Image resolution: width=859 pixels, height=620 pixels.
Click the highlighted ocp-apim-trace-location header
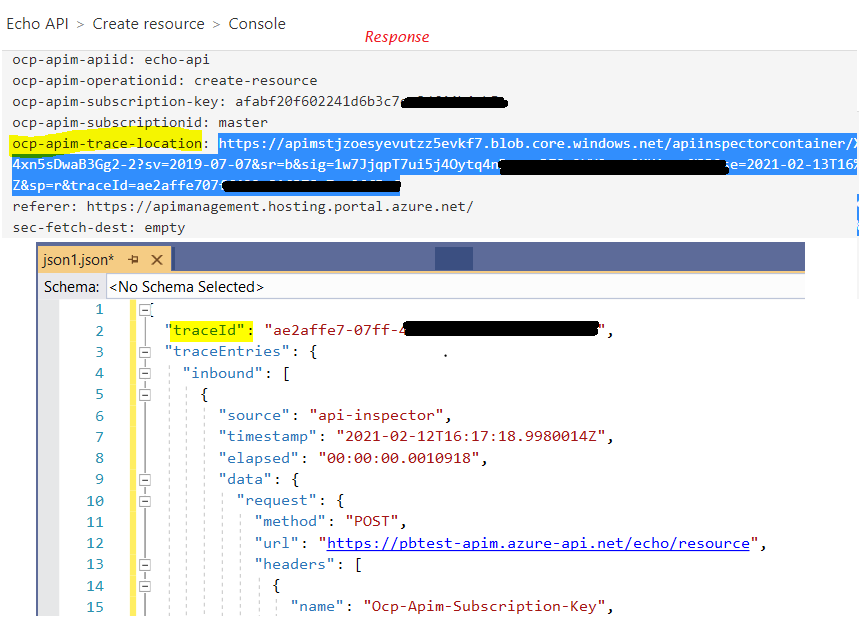pos(107,143)
